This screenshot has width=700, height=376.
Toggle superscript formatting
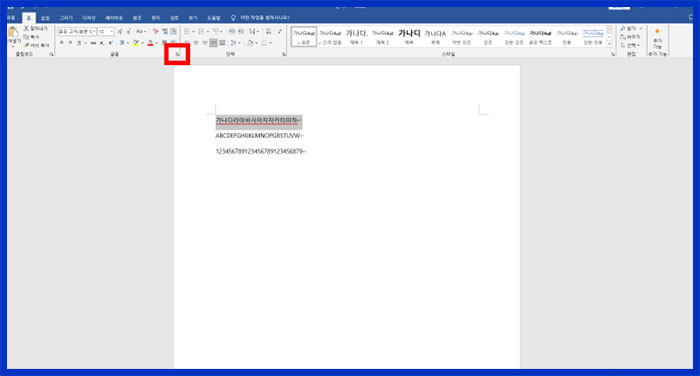coord(110,43)
